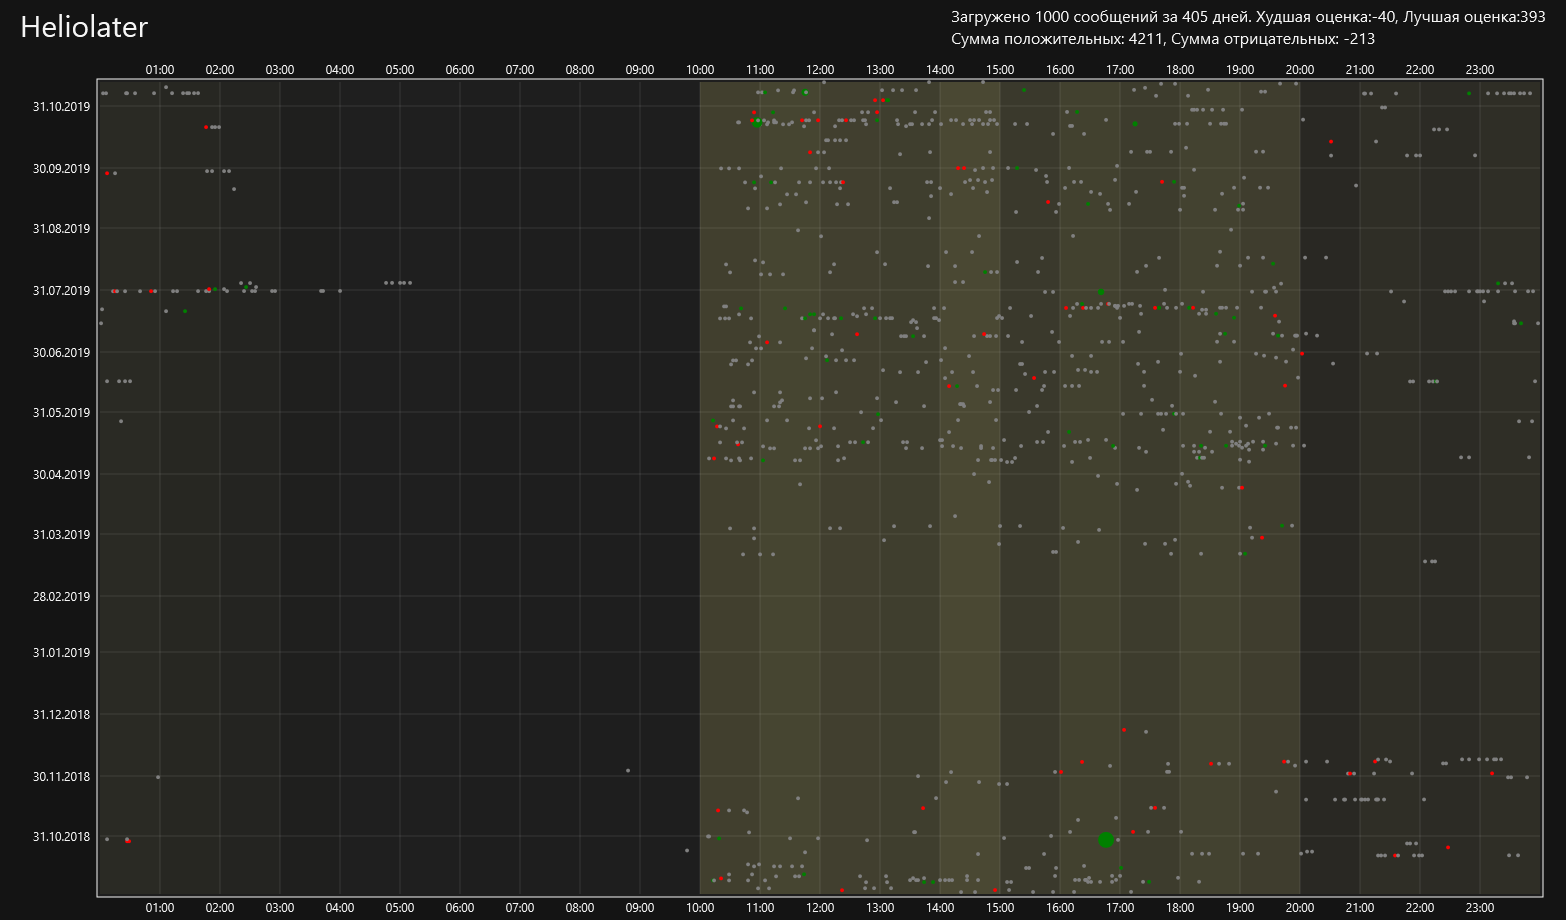Click the lone gray dot near 09:00 above the 30.11.2018 line
Viewport: 1566px width, 920px height.
click(628, 770)
